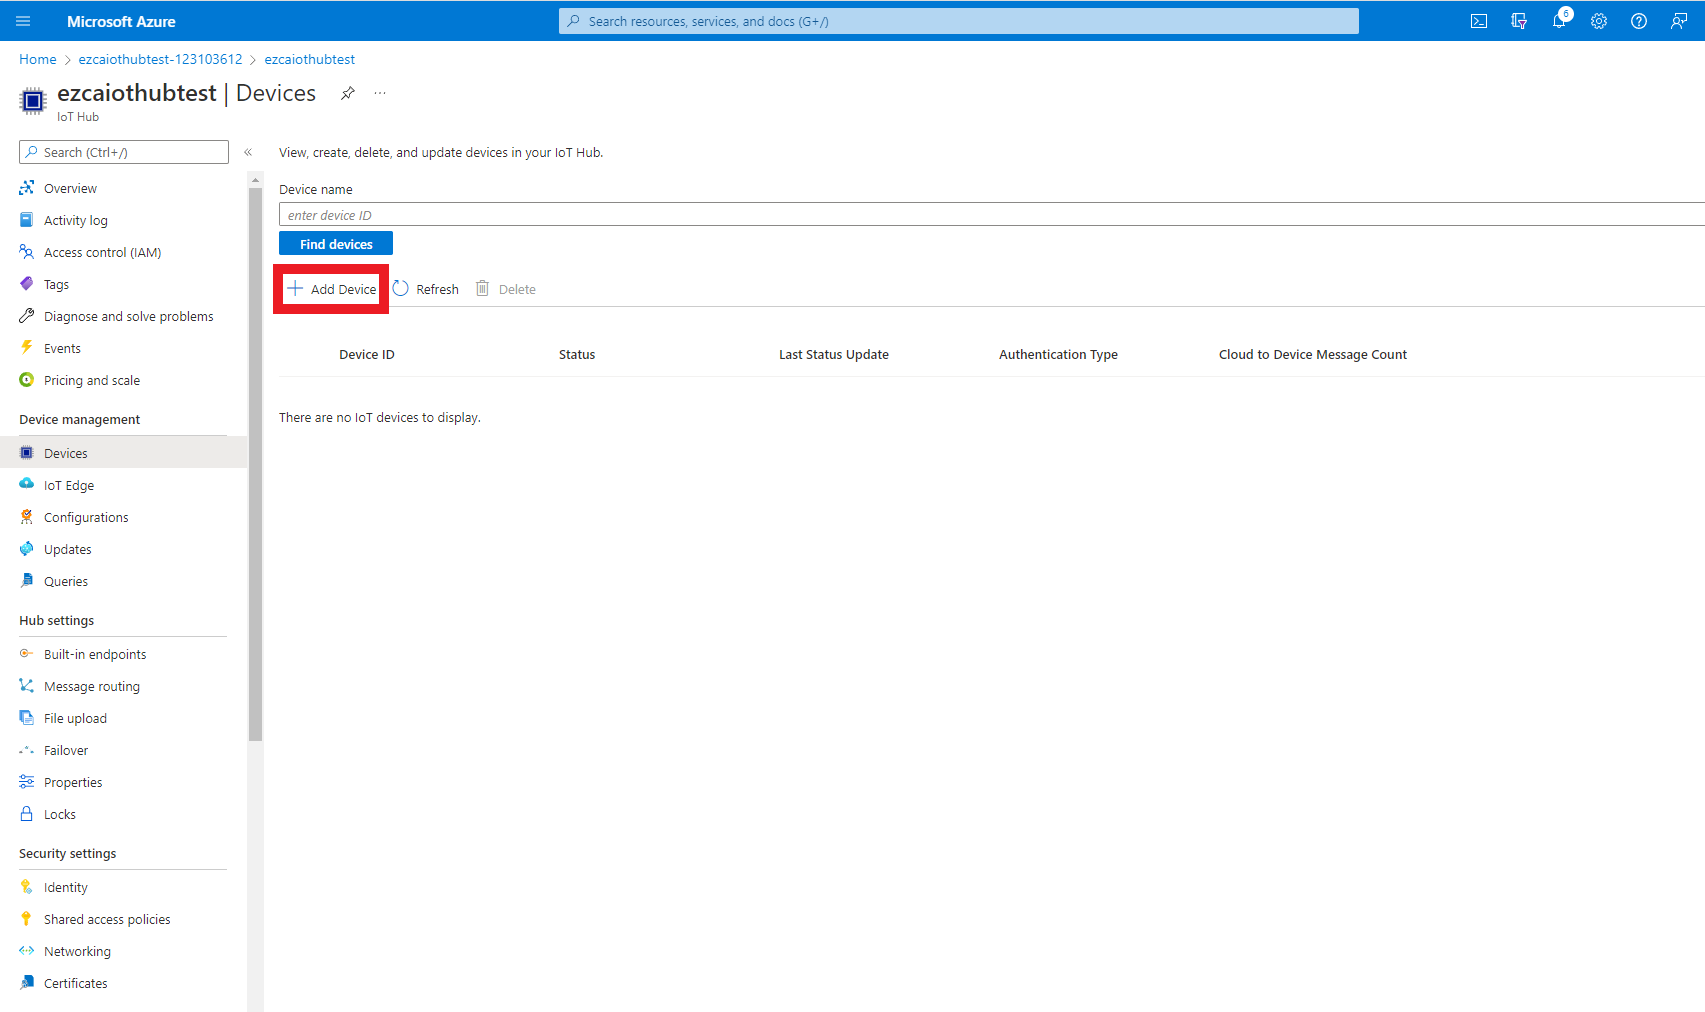Click the Access control (IAM) icon

click(27, 252)
